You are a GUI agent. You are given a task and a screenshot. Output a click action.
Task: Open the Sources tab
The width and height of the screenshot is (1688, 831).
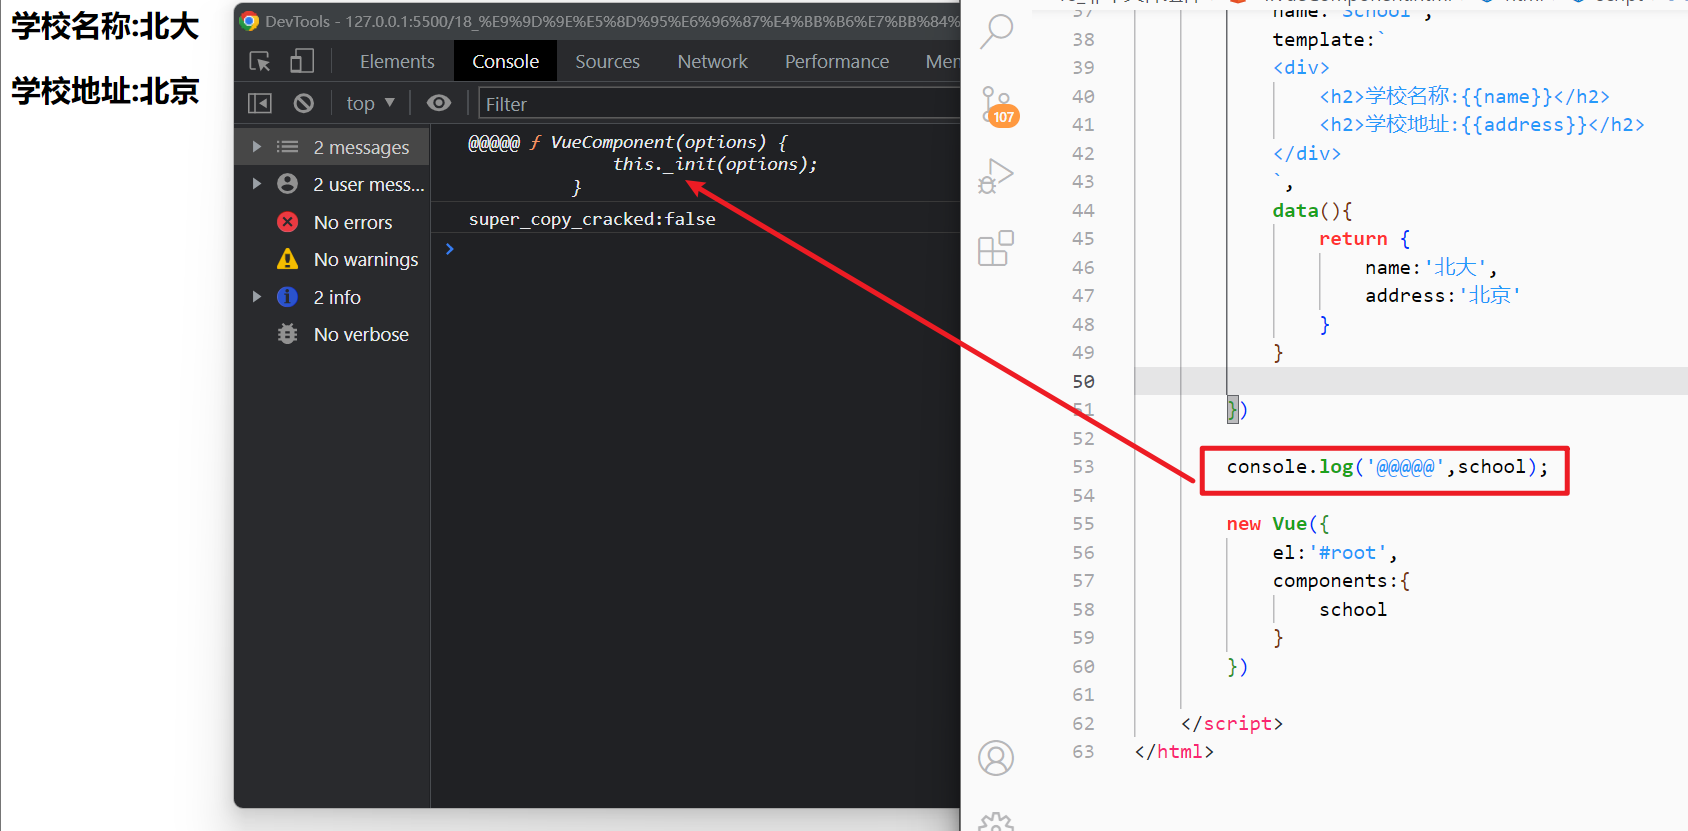607,62
